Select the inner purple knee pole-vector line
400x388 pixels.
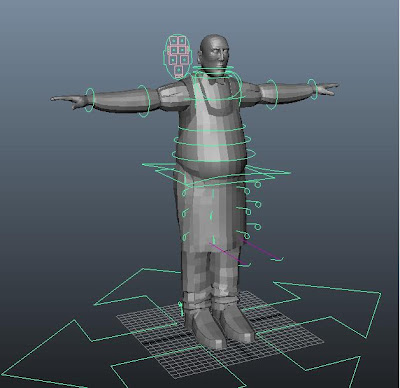pyautogui.click(x=229, y=254)
